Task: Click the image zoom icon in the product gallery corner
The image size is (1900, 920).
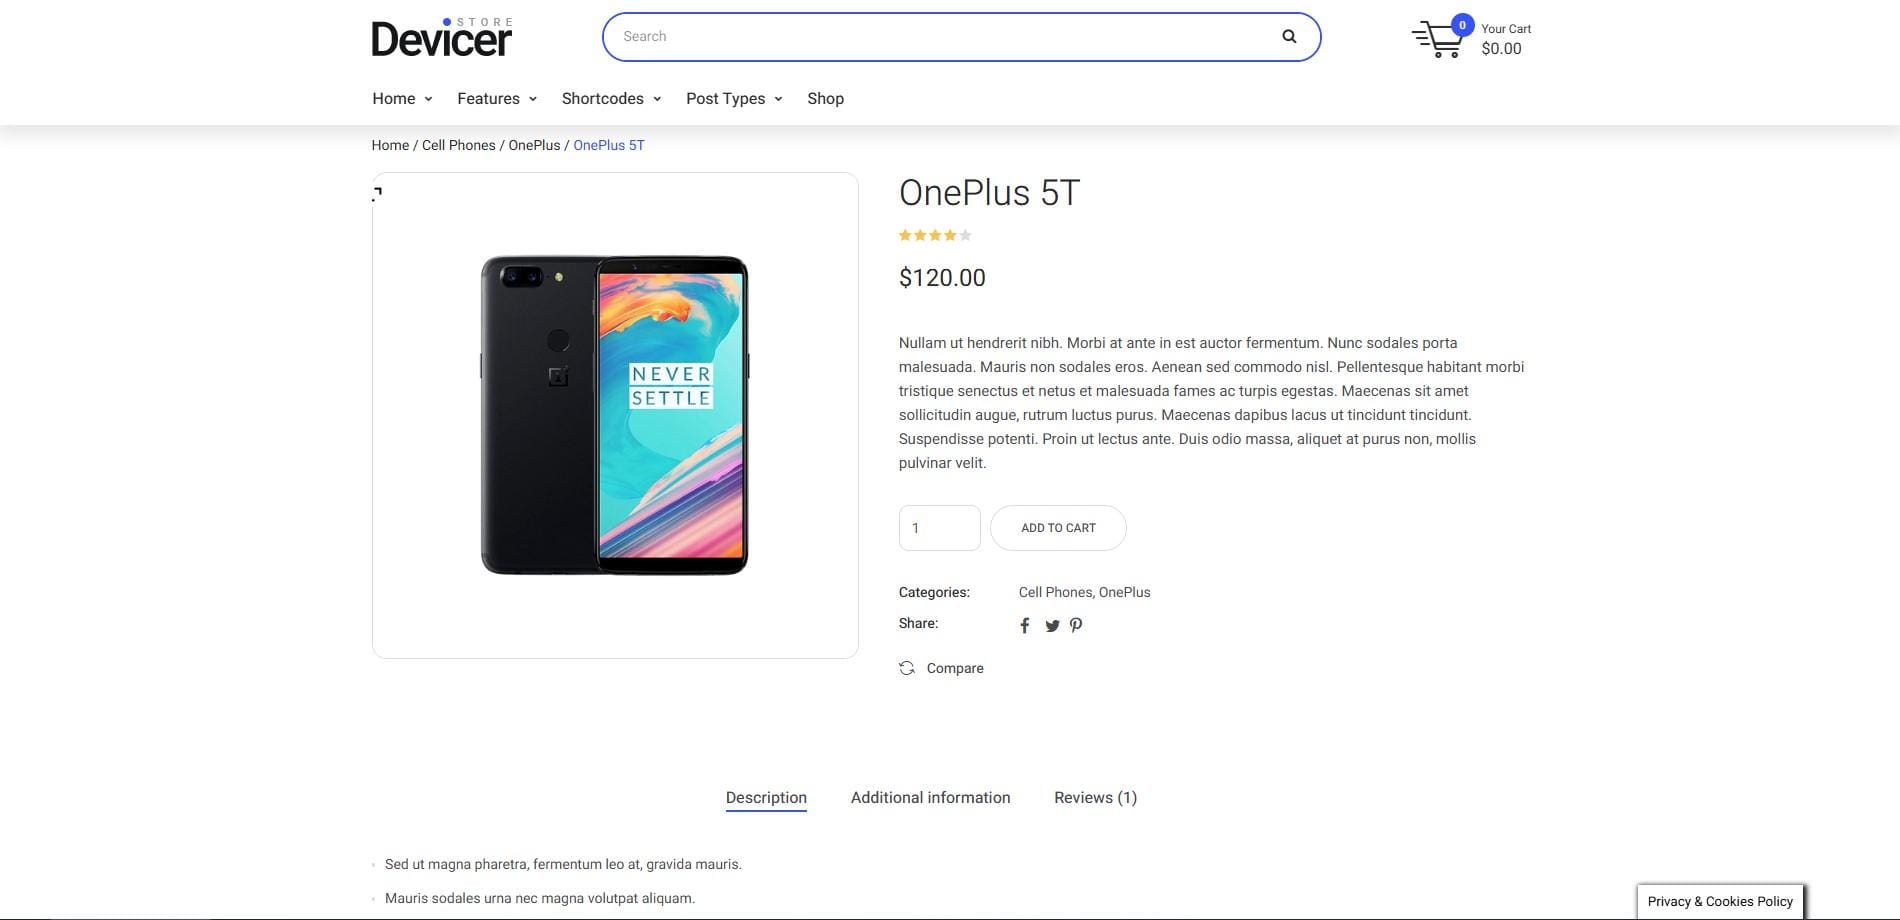Action: click(x=378, y=193)
